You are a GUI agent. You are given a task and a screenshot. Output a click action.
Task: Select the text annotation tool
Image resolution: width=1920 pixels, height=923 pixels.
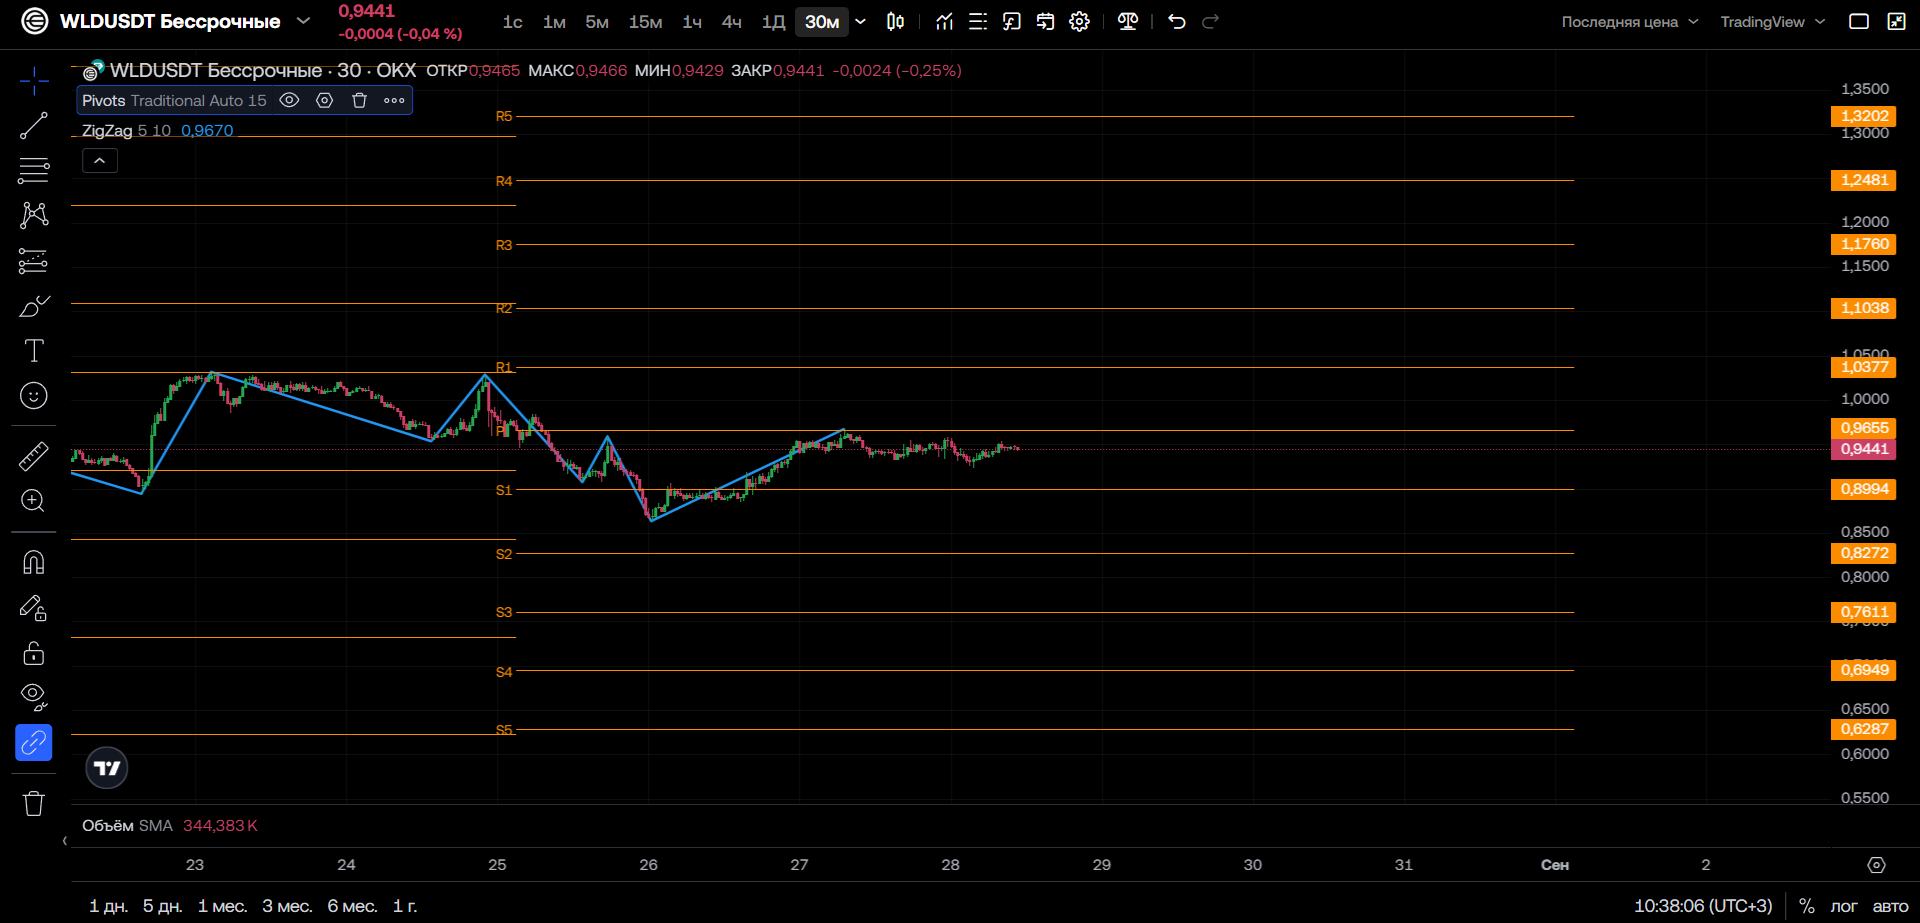[34, 351]
